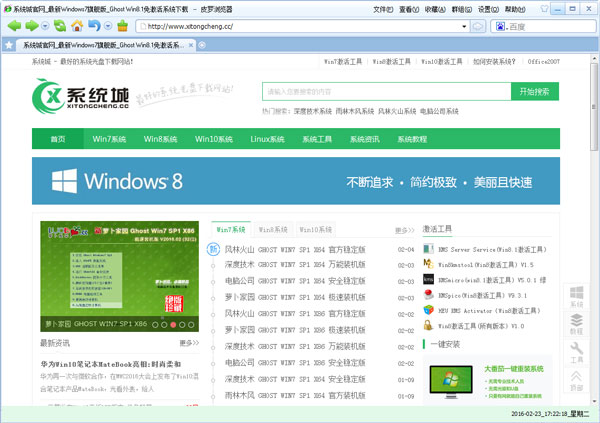Click the blue undo closed tab icon
The image size is (600, 423).
coord(94,26)
